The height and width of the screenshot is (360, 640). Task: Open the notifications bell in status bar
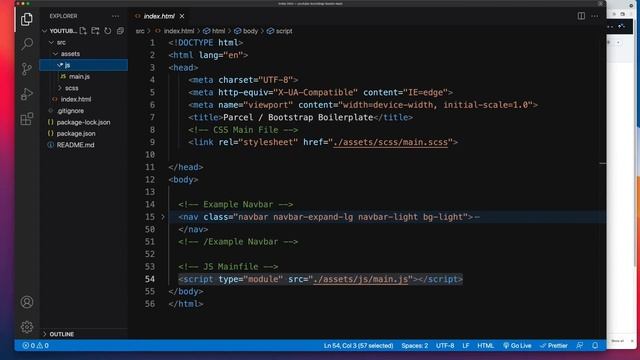click(595, 346)
